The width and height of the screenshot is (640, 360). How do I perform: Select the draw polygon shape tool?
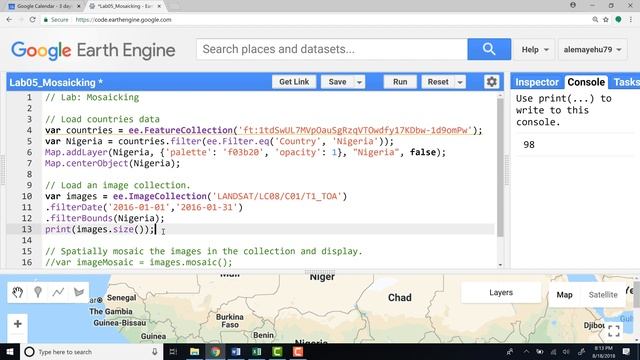79,292
